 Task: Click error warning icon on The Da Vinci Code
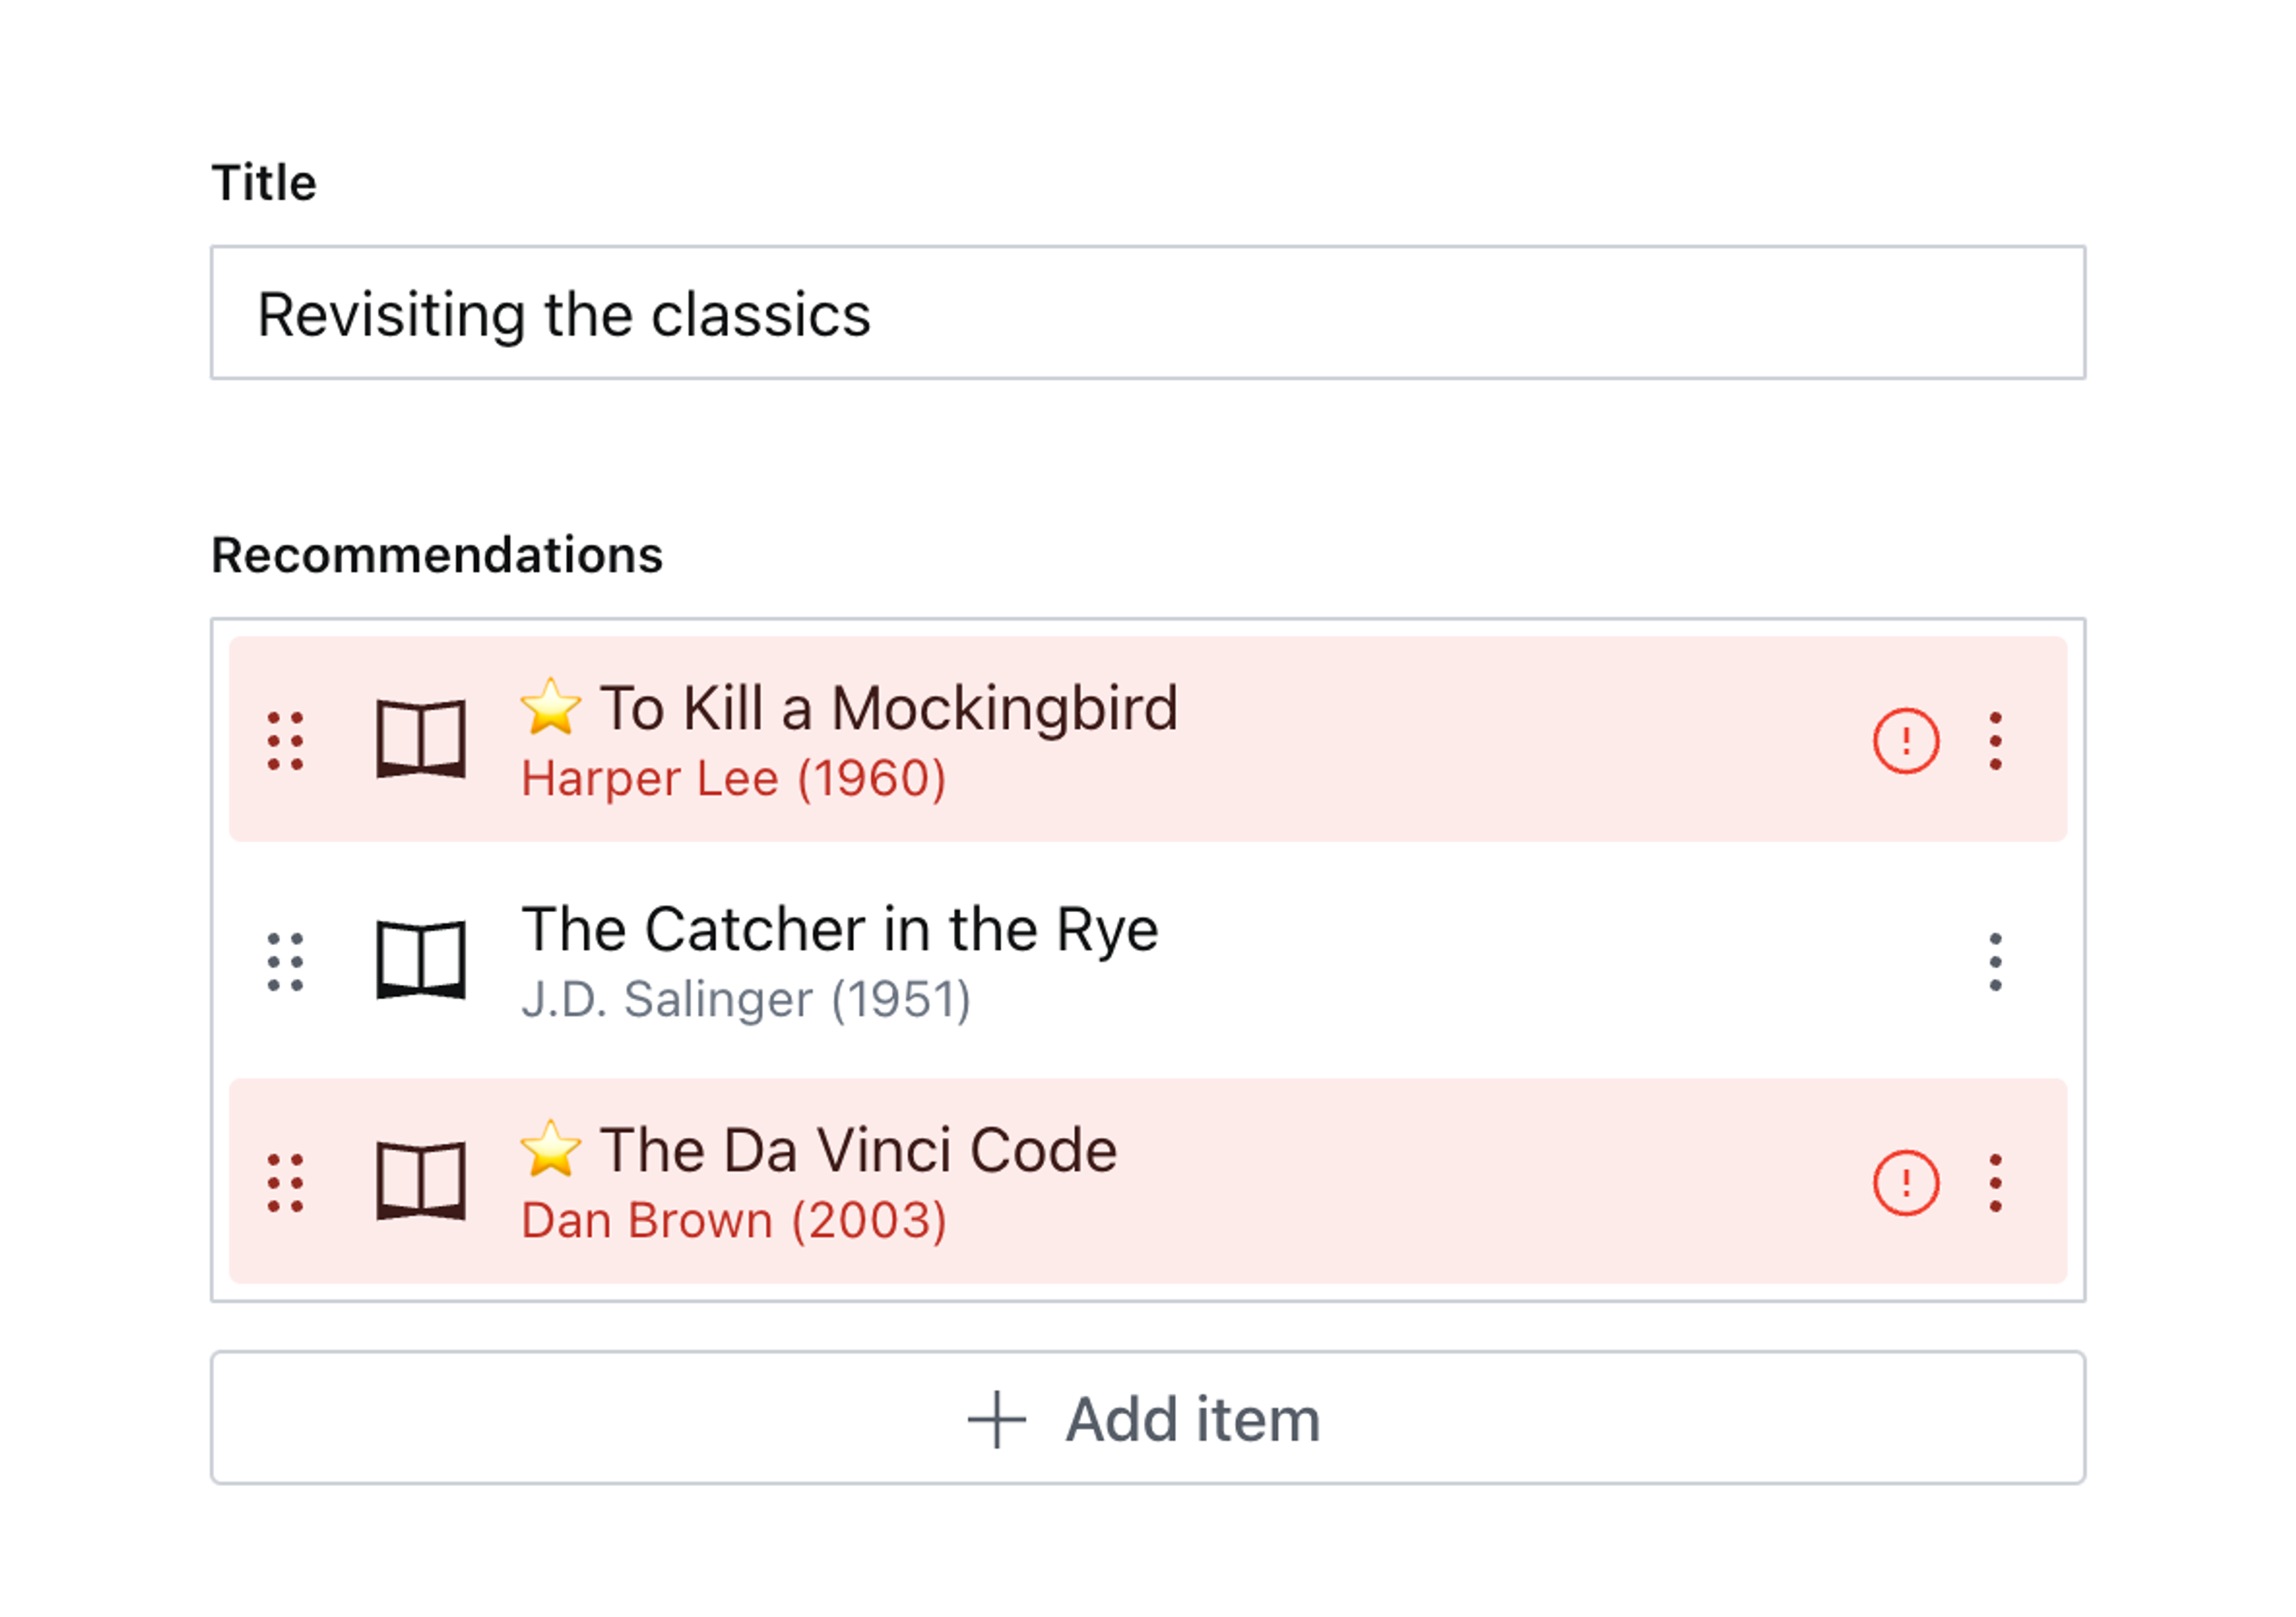pyautogui.click(x=1906, y=1183)
